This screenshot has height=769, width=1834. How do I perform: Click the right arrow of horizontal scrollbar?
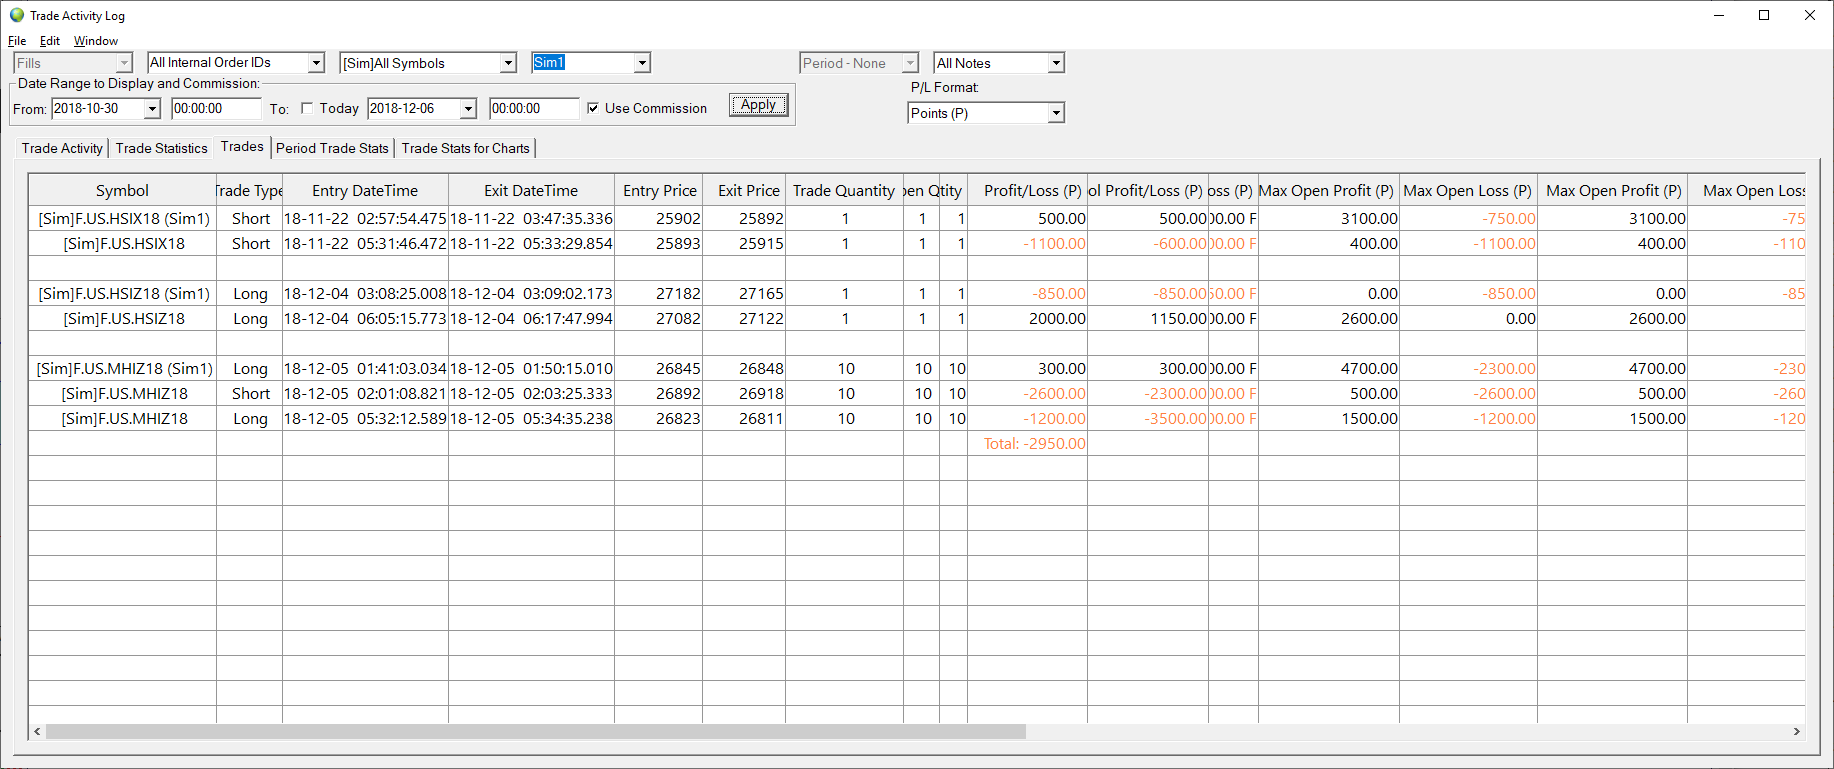(1796, 732)
